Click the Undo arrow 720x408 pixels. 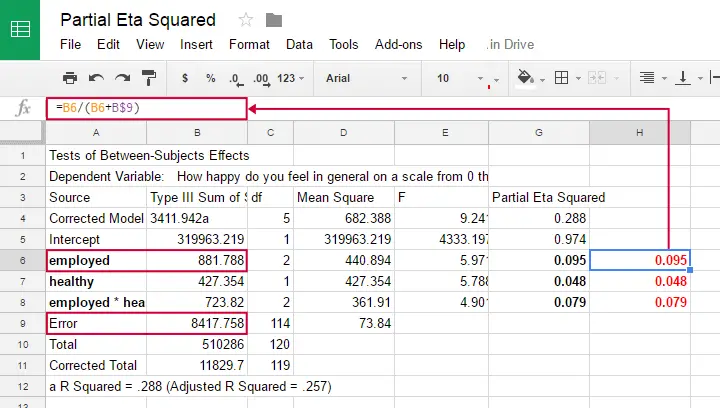click(96, 78)
